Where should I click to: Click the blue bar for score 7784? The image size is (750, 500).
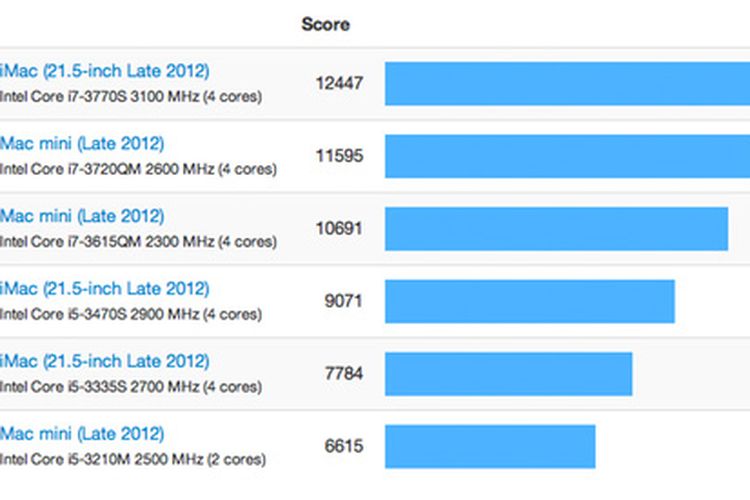point(508,374)
